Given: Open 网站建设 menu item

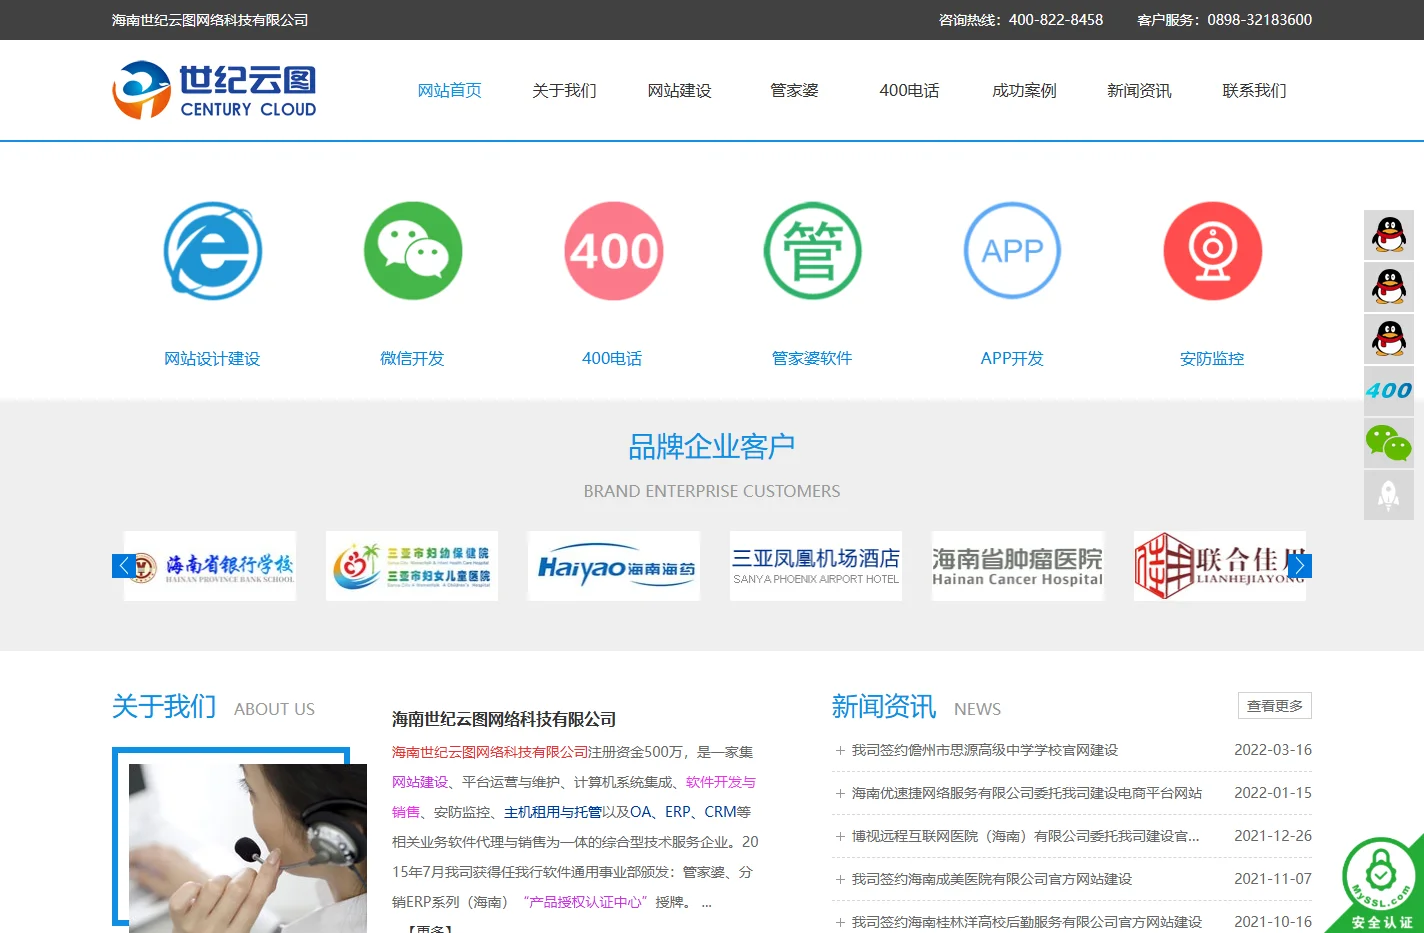Looking at the screenshot, I should [x=680, y=91].
